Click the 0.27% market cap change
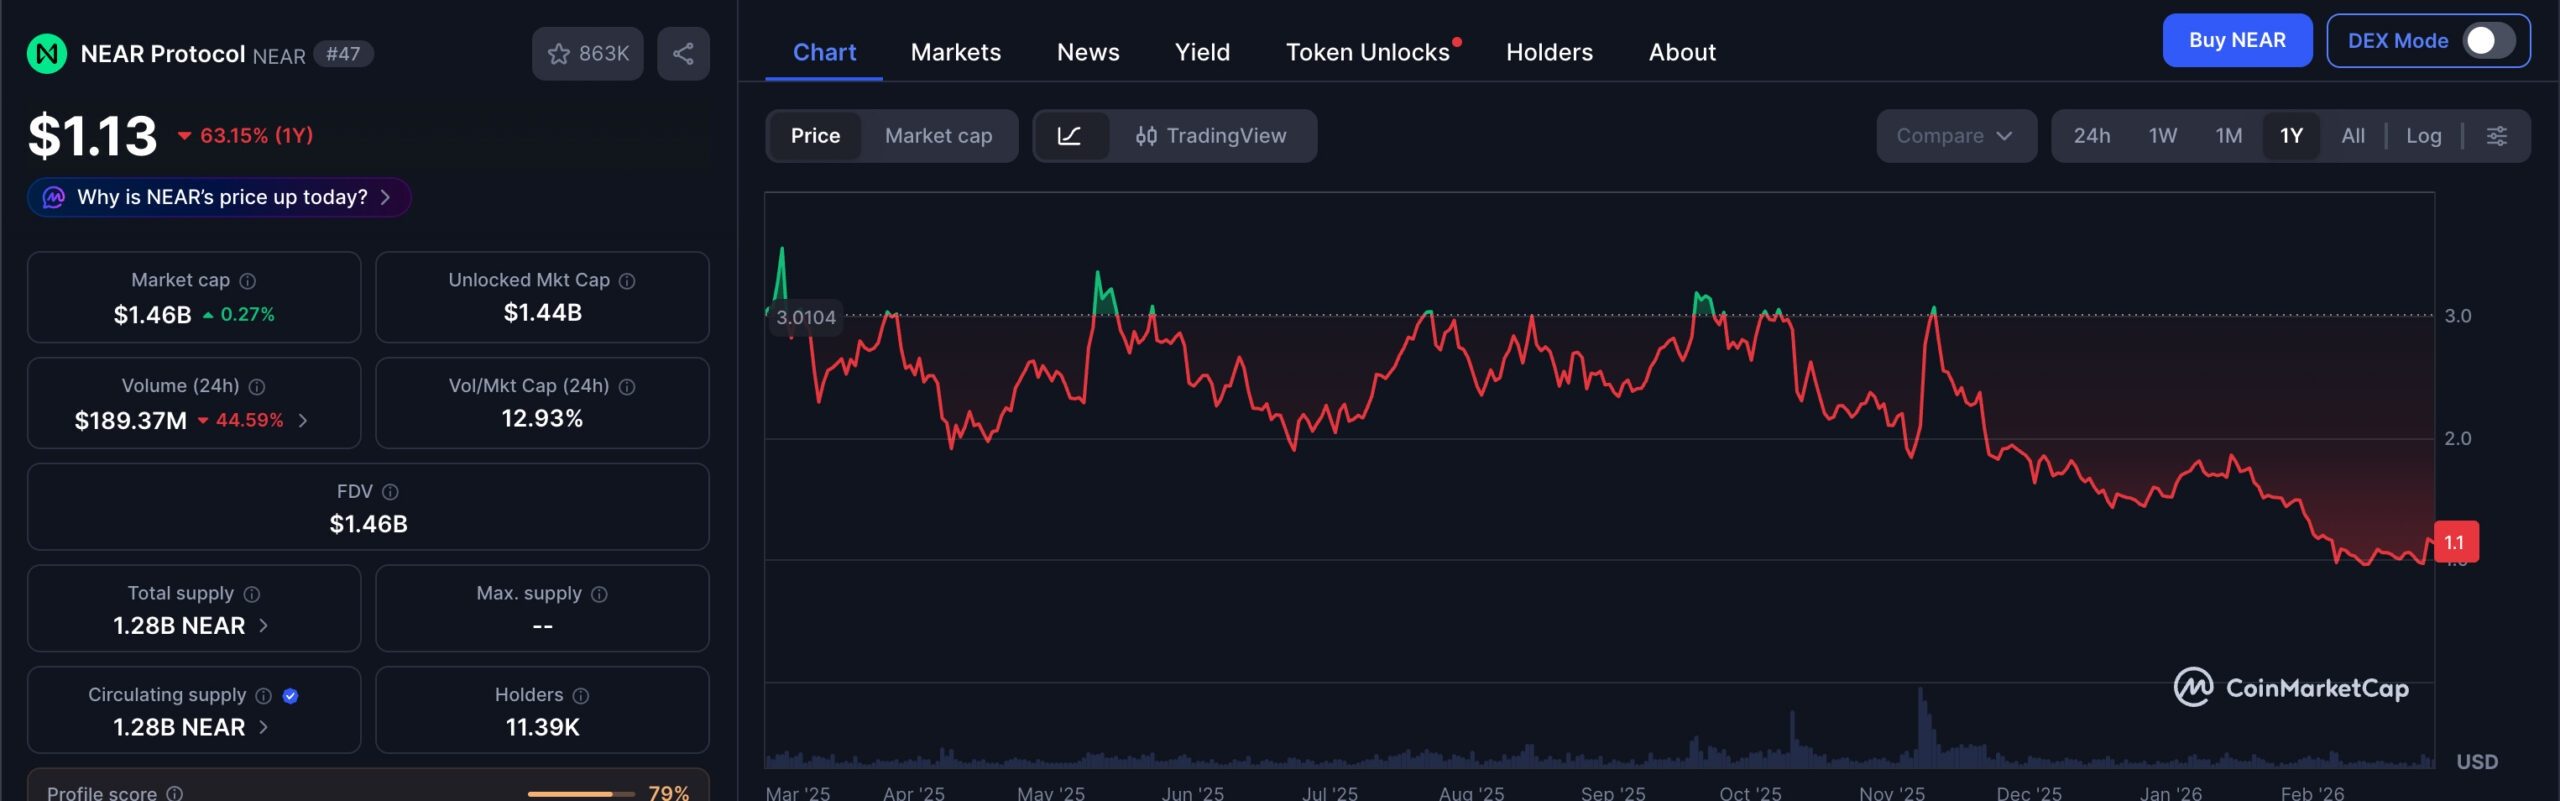The image size is (2560, 801). [x=239, y=315]
